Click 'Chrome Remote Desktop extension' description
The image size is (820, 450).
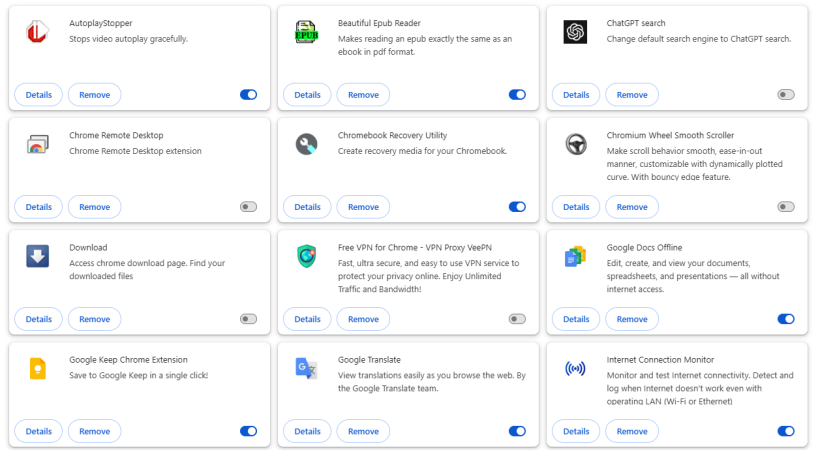click(135, 151)
